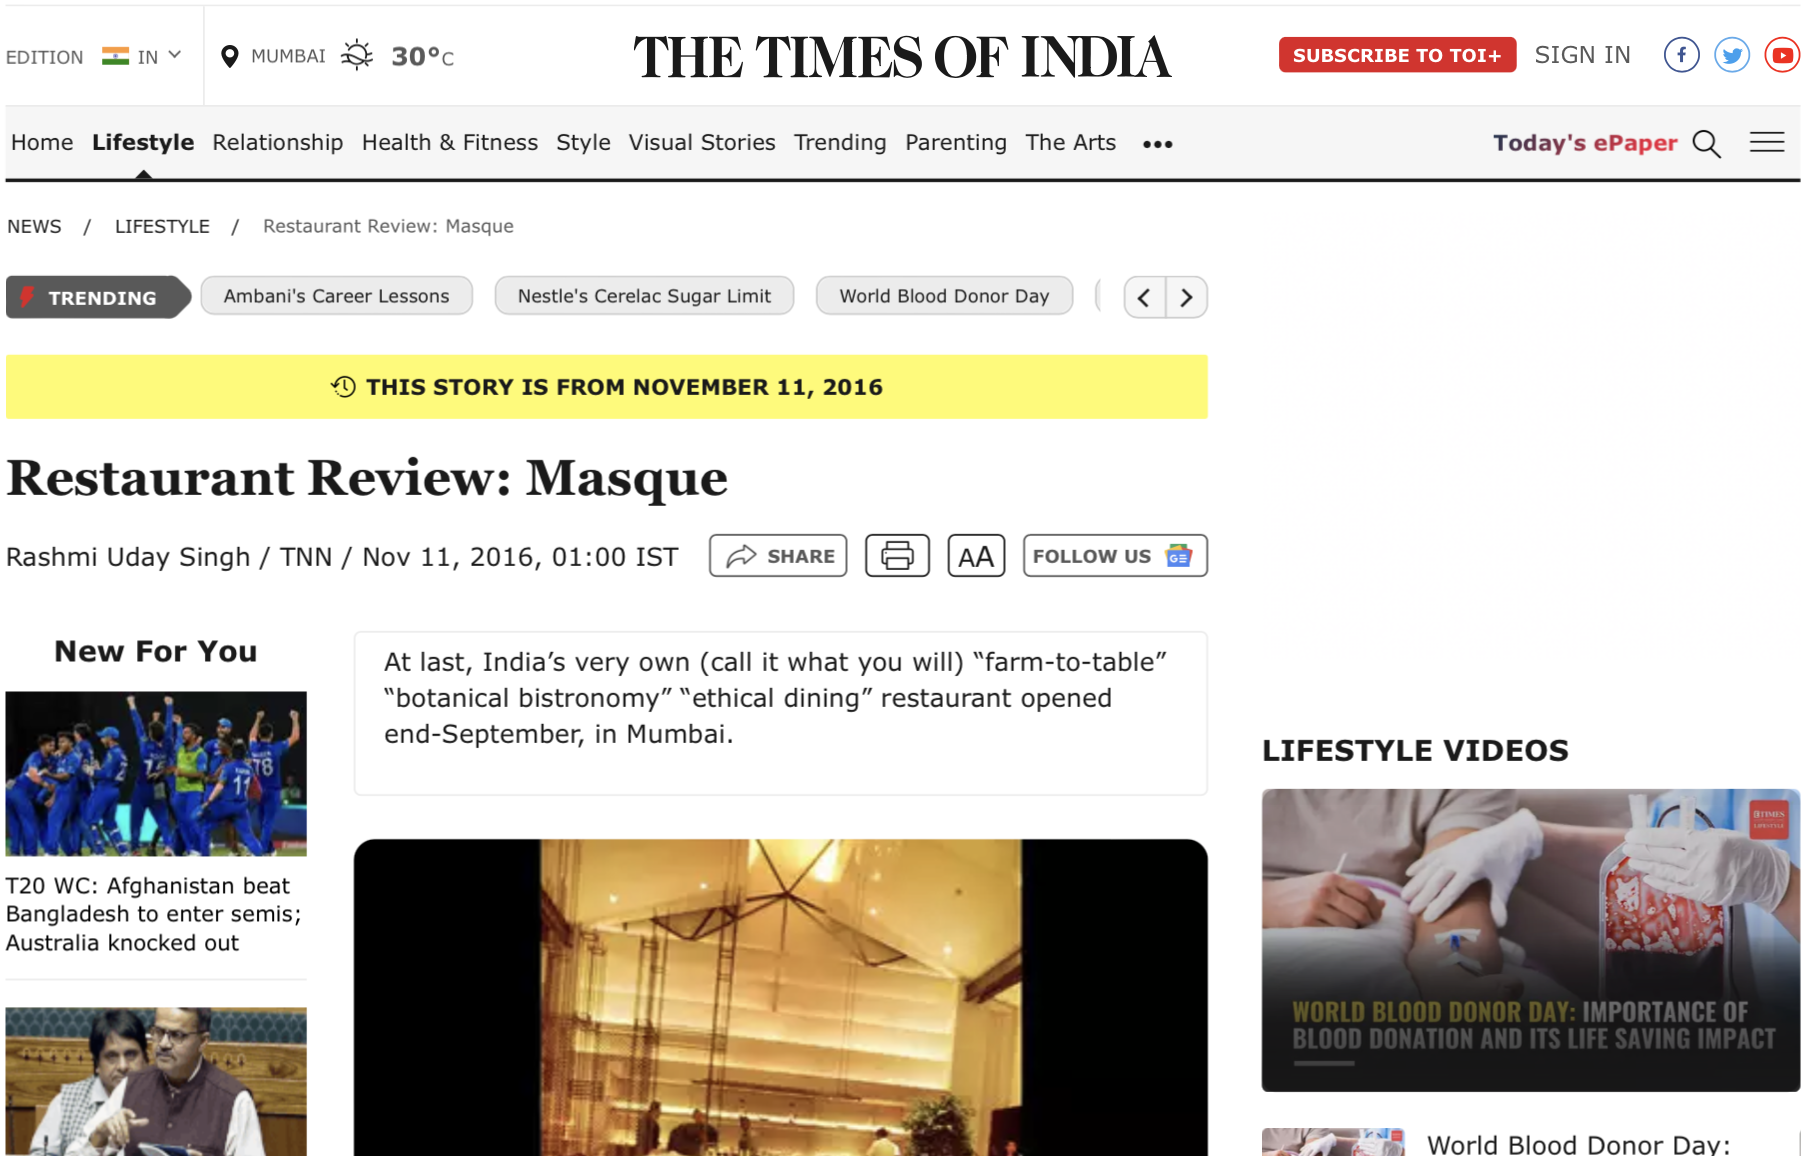This screenshot has width=1802, height=1156.
Task: Click Subscribe to TOI+ button
Action: pyautogui.click(x=1397, y=55)
